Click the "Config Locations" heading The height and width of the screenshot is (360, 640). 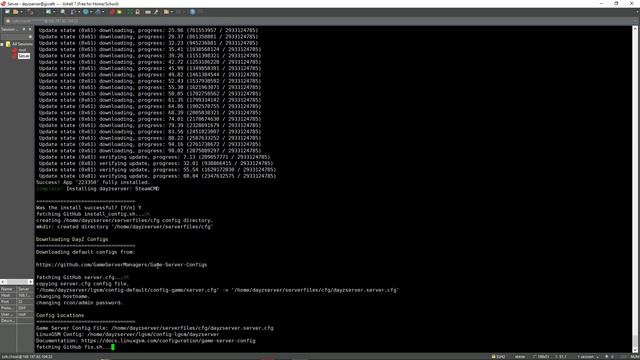(60, 316)
